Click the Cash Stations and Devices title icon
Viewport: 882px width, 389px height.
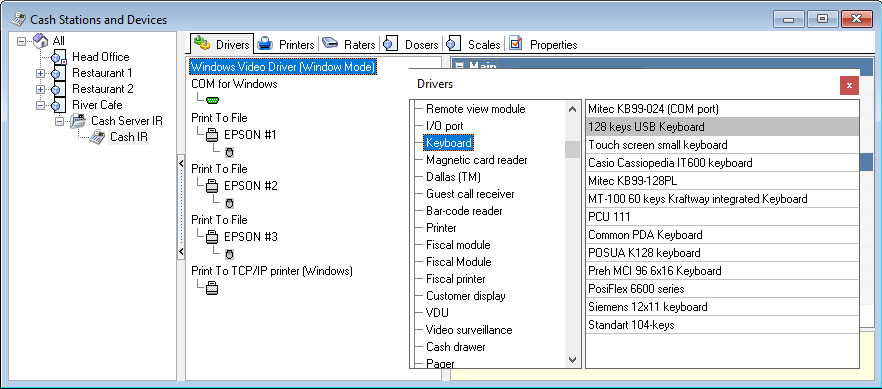pos(18,20)
